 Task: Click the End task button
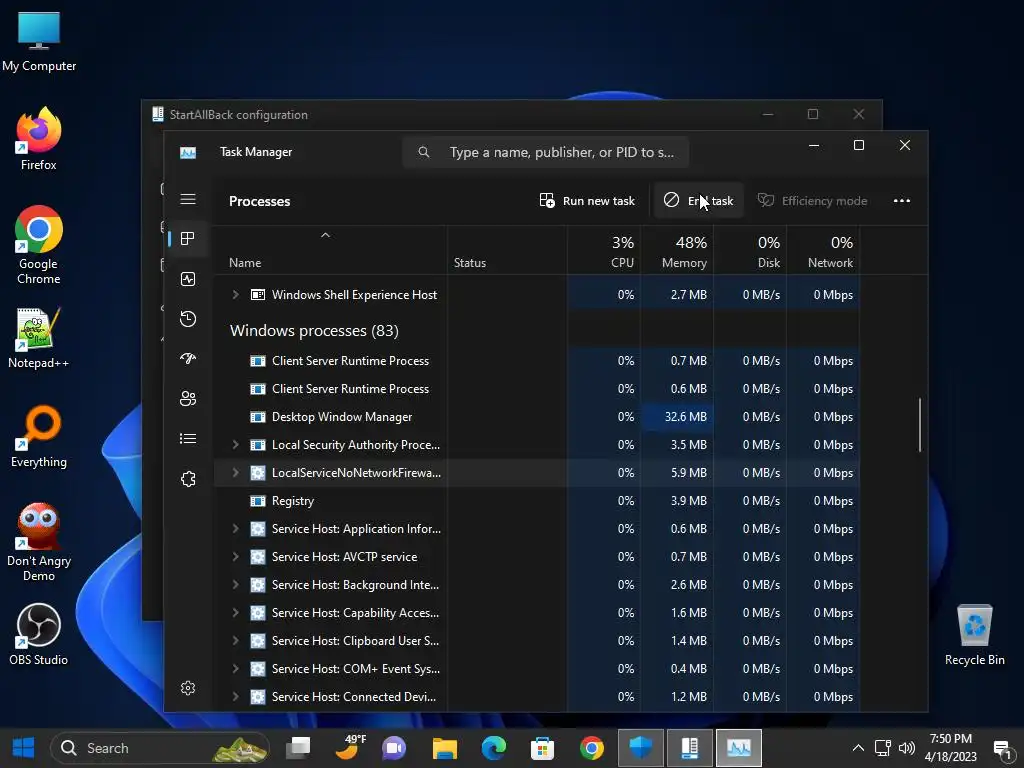point(699,200)
